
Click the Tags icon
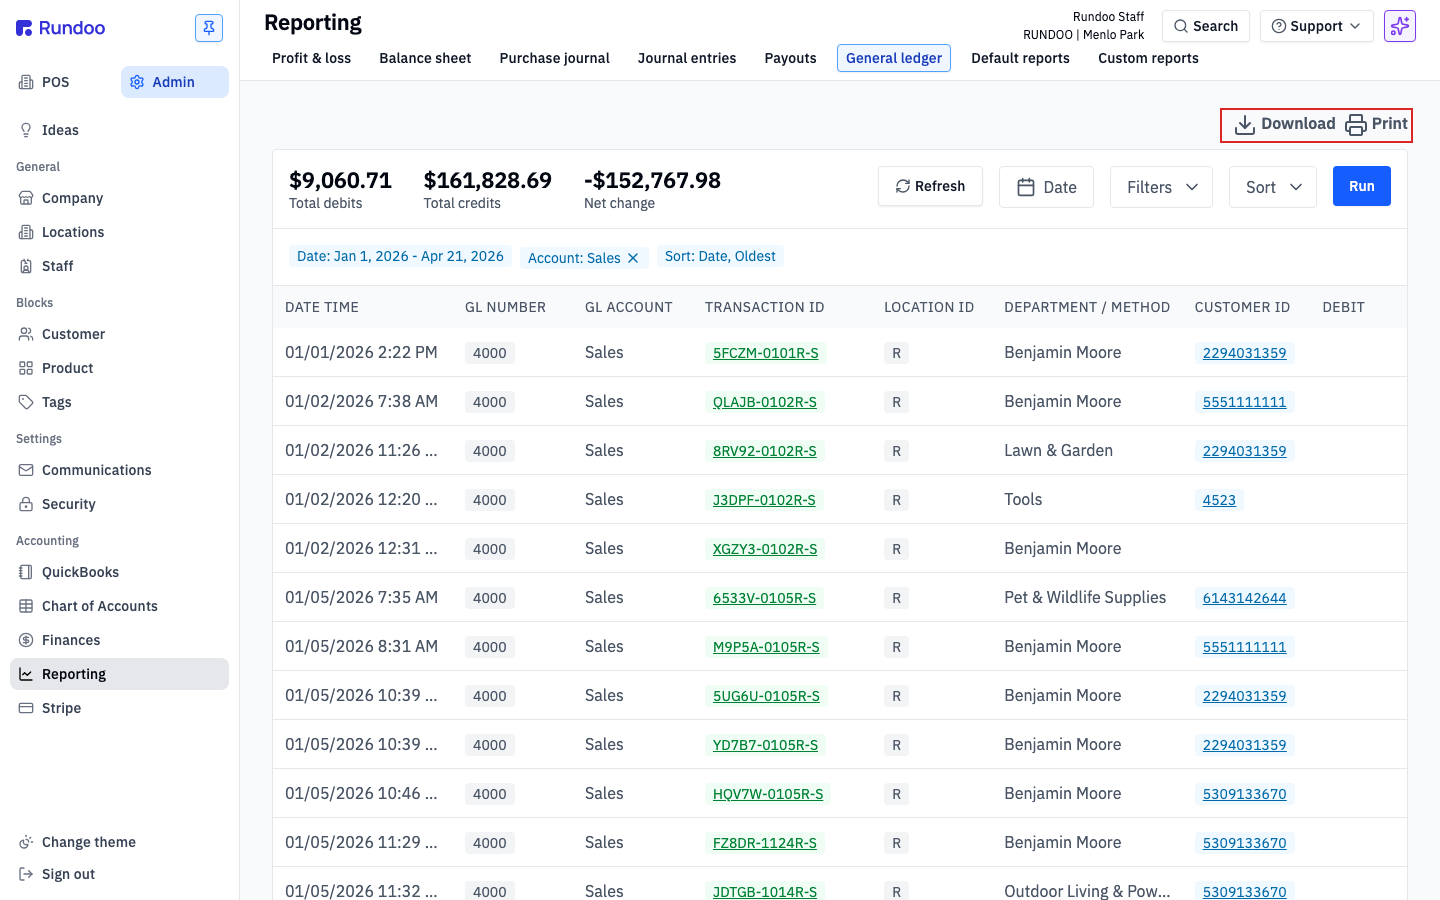point(26,402)
